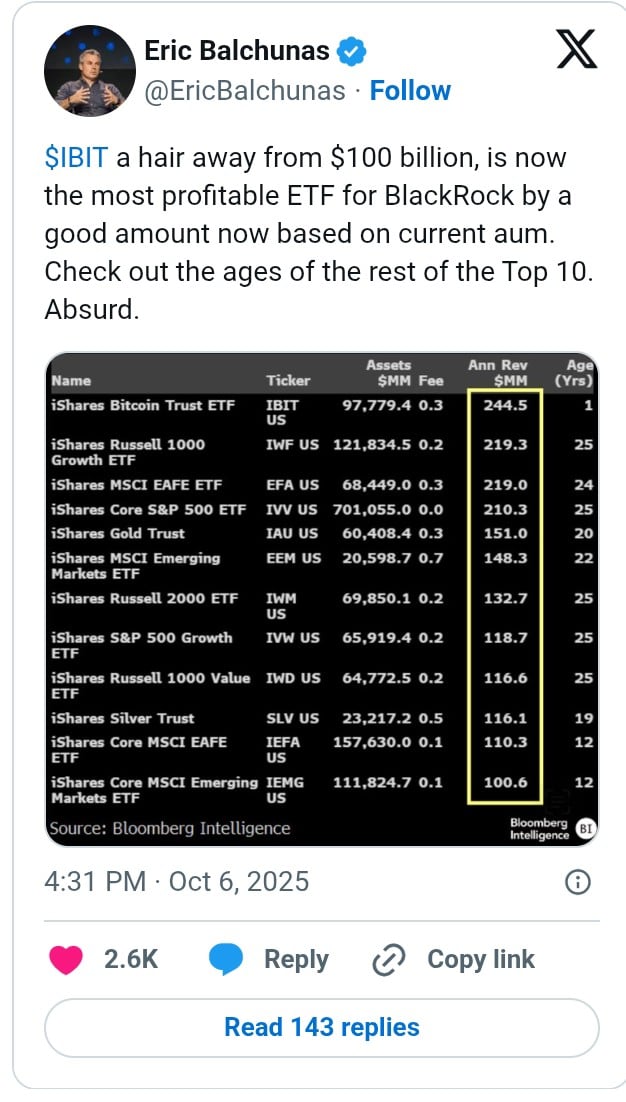Click Eric Balchunas profile avatar

click(x=90, y=71)
